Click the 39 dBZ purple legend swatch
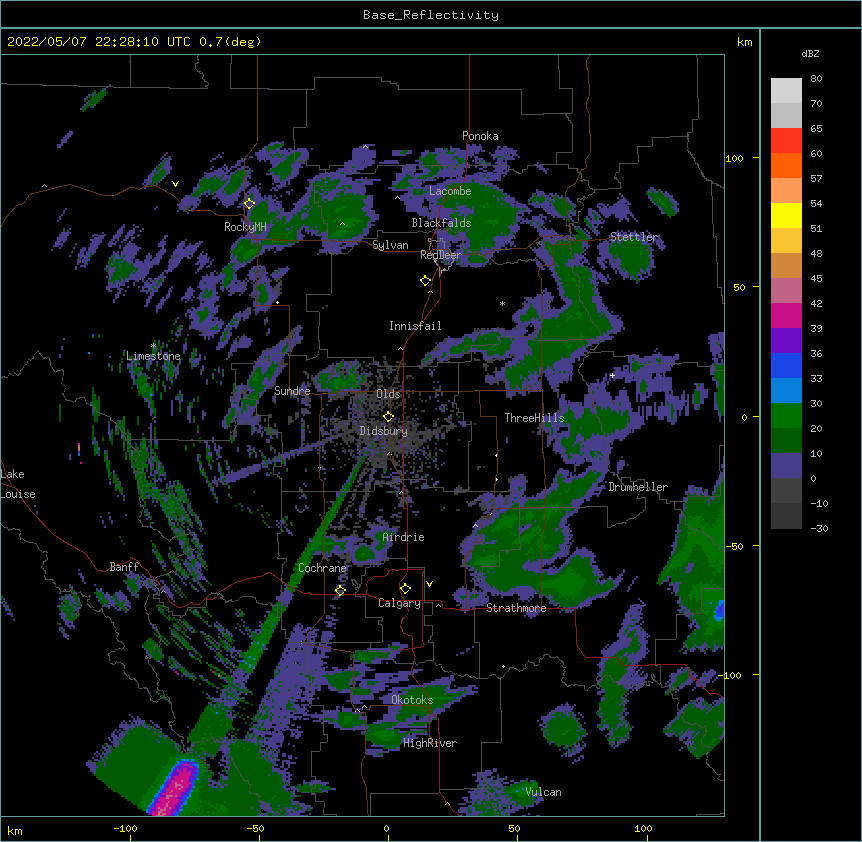 click(x=786, y=341)
